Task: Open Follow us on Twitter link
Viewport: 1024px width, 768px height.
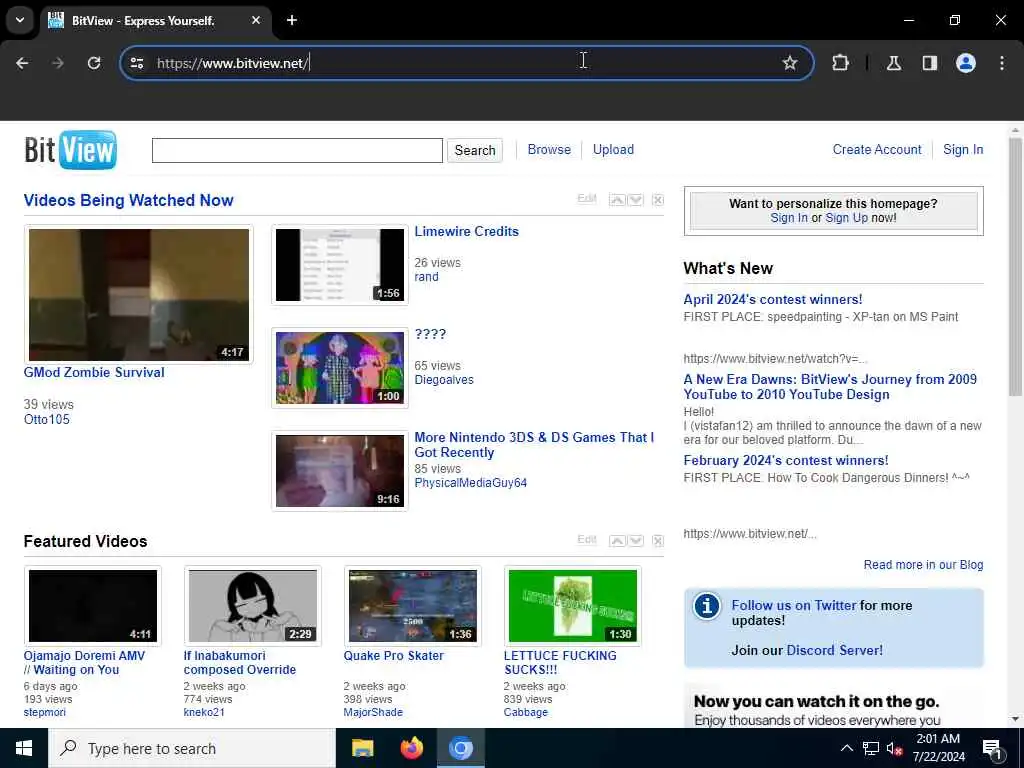Action: [793, 605]
